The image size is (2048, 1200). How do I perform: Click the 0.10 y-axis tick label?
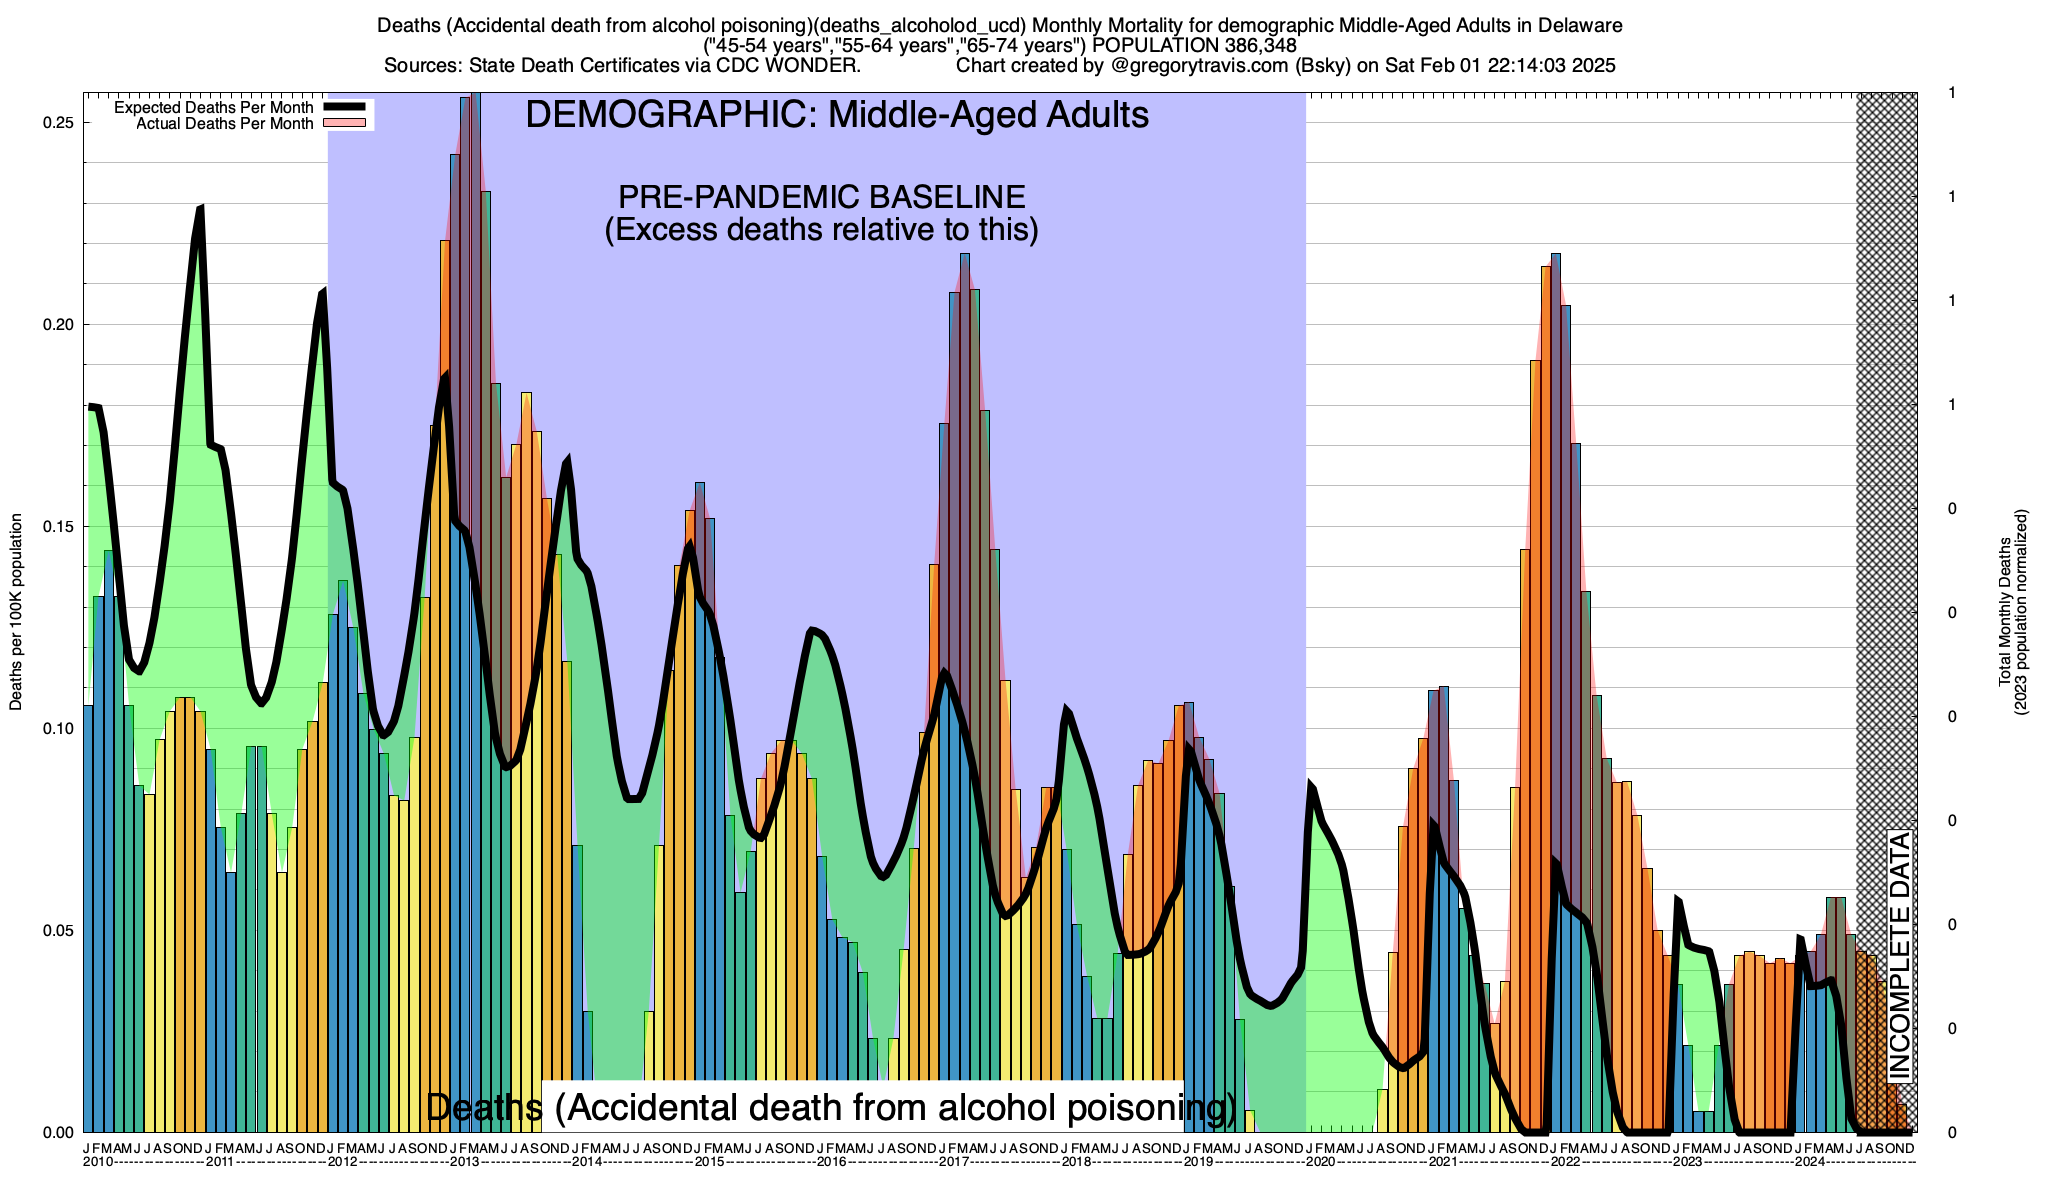click(x=60, y=728)
